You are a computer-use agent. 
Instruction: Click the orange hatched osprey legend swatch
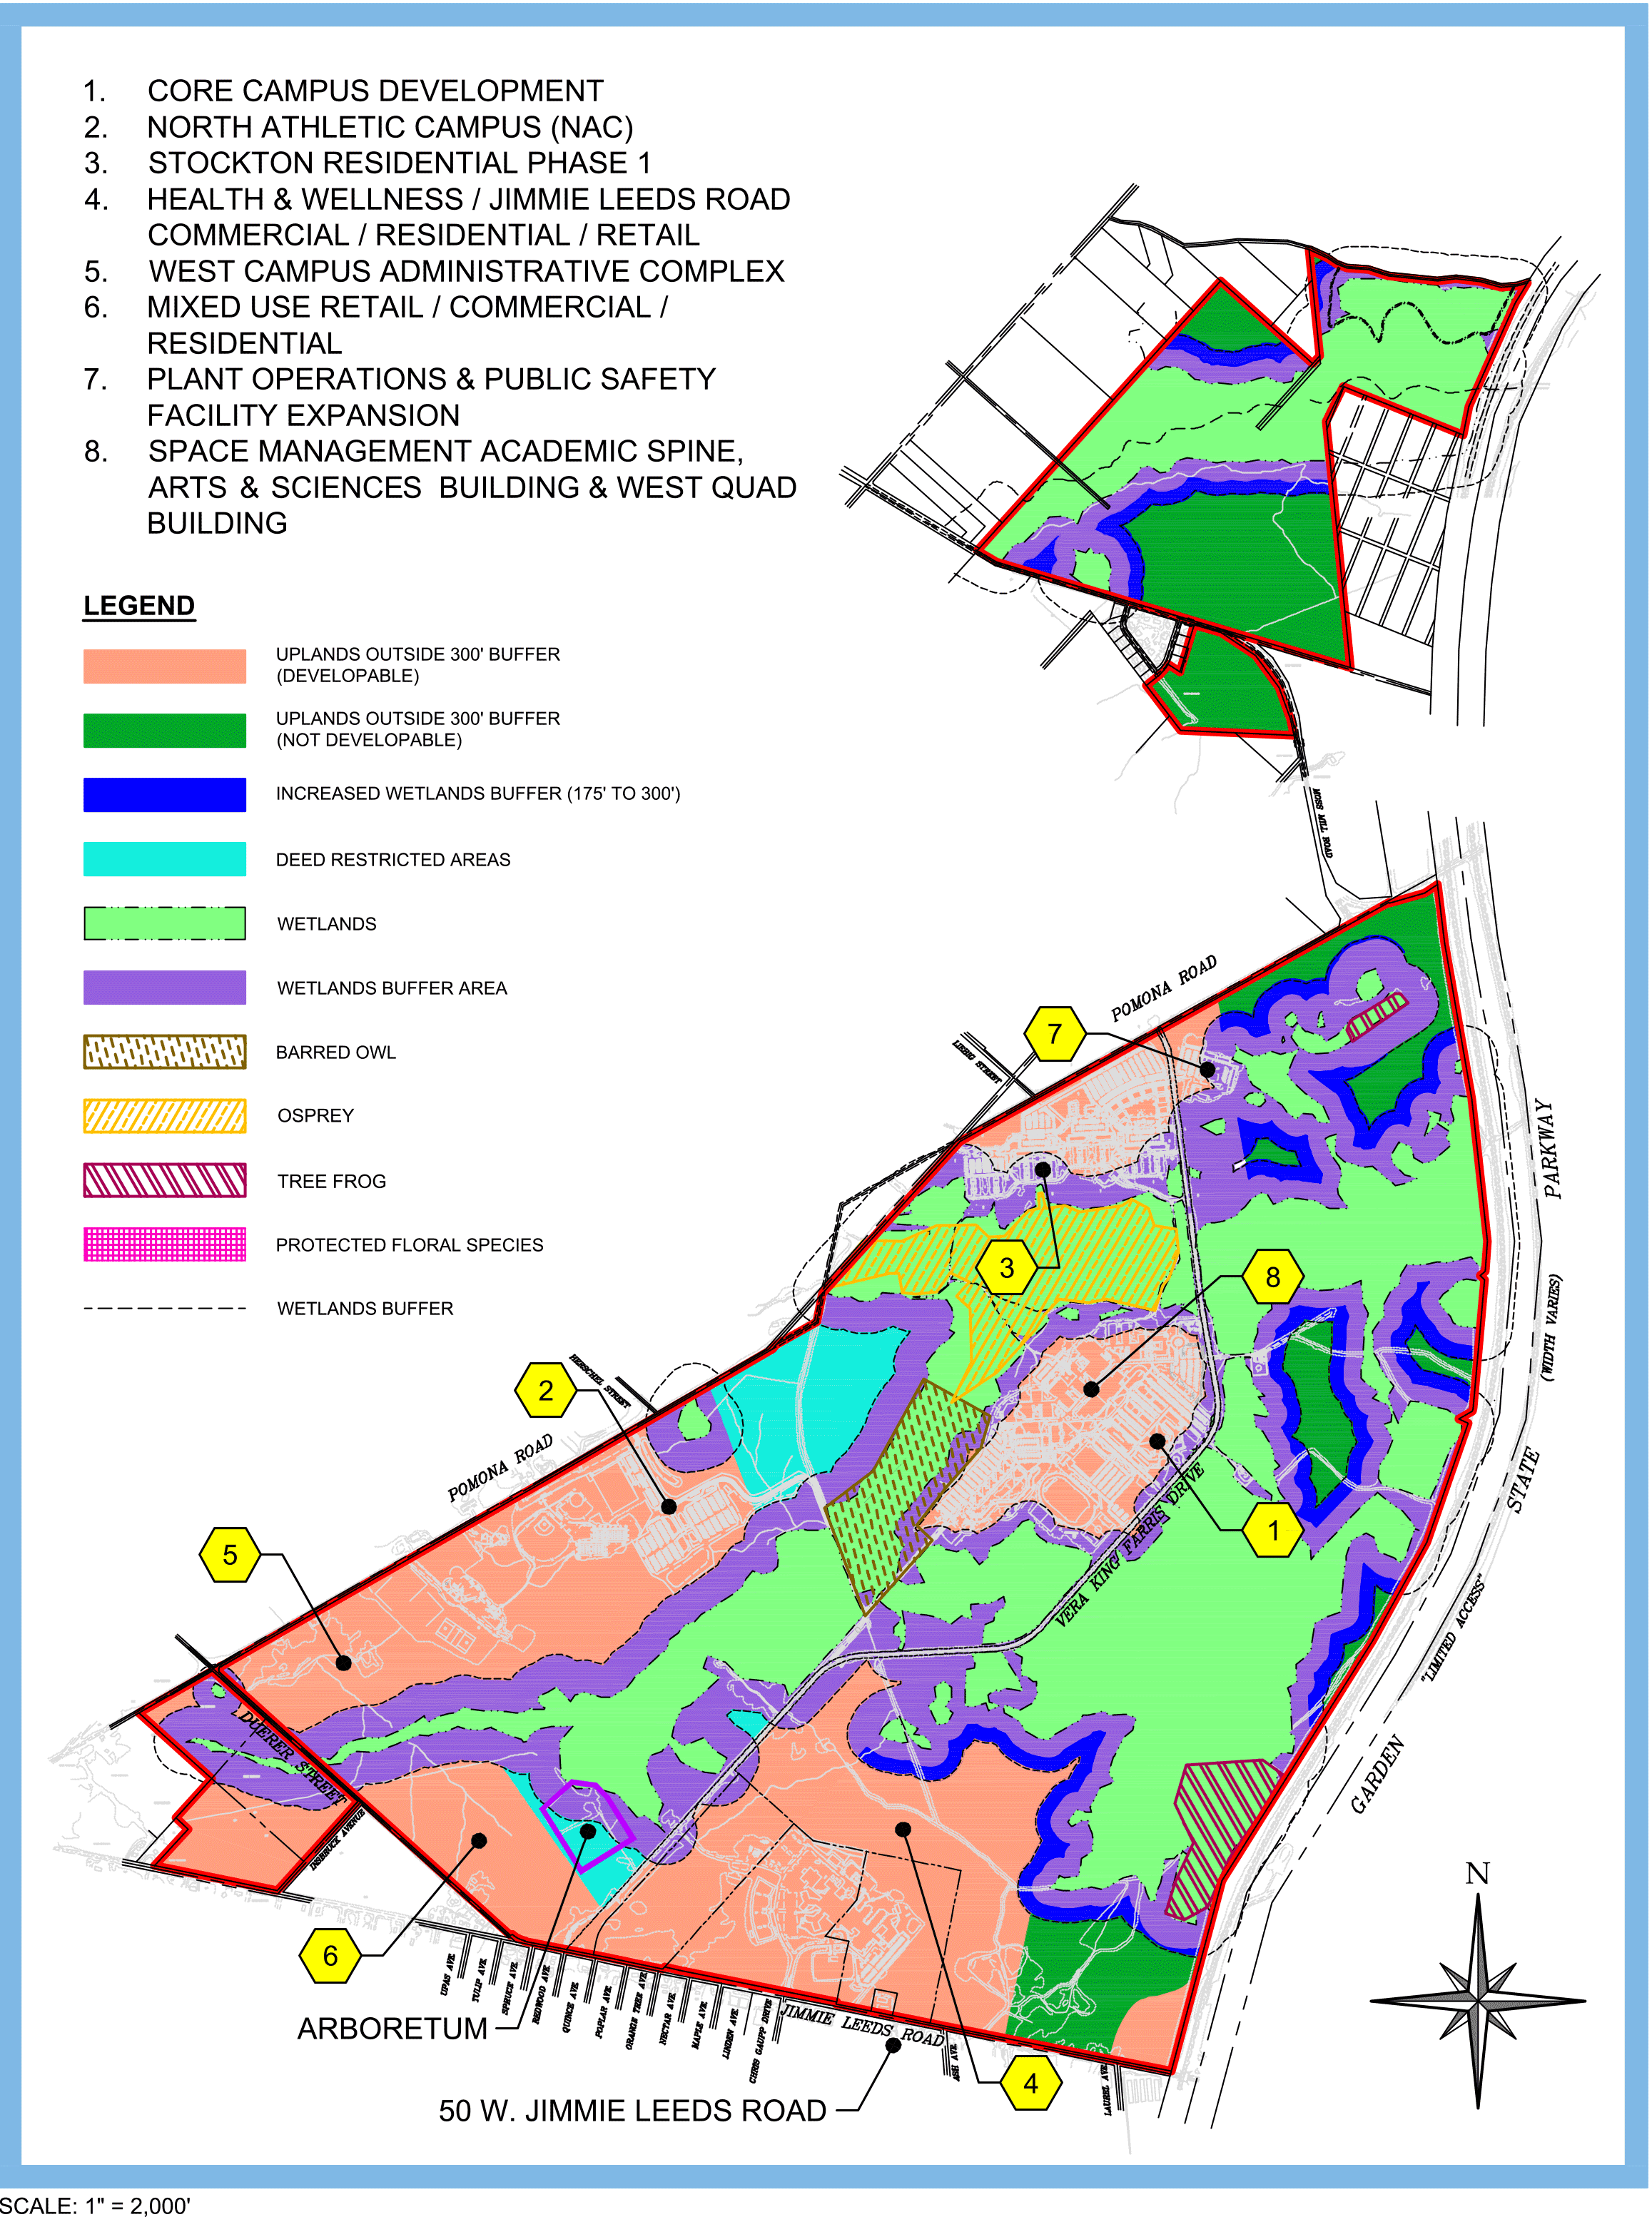(165, 1116)
